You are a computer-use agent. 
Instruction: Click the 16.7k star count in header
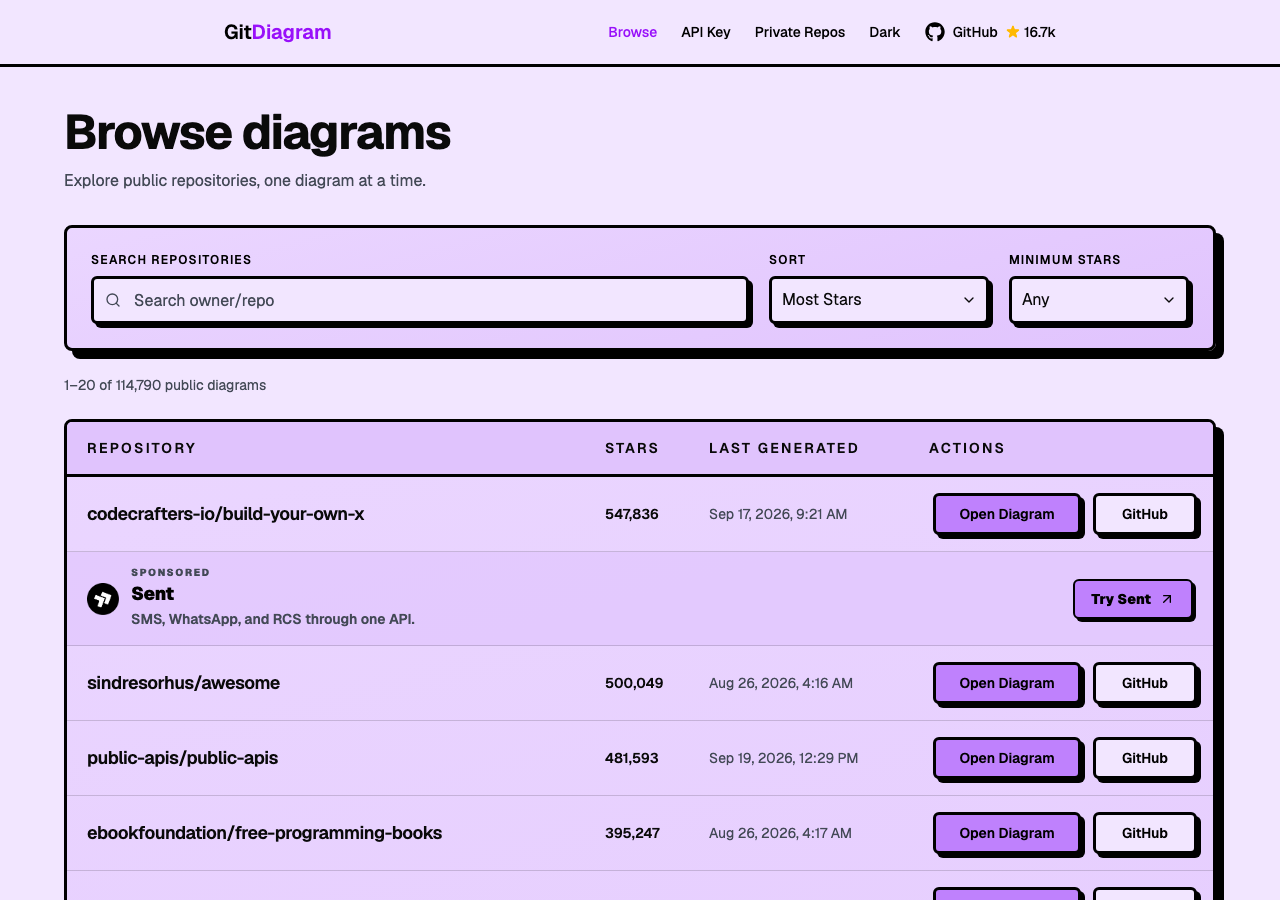(1040, 32)
